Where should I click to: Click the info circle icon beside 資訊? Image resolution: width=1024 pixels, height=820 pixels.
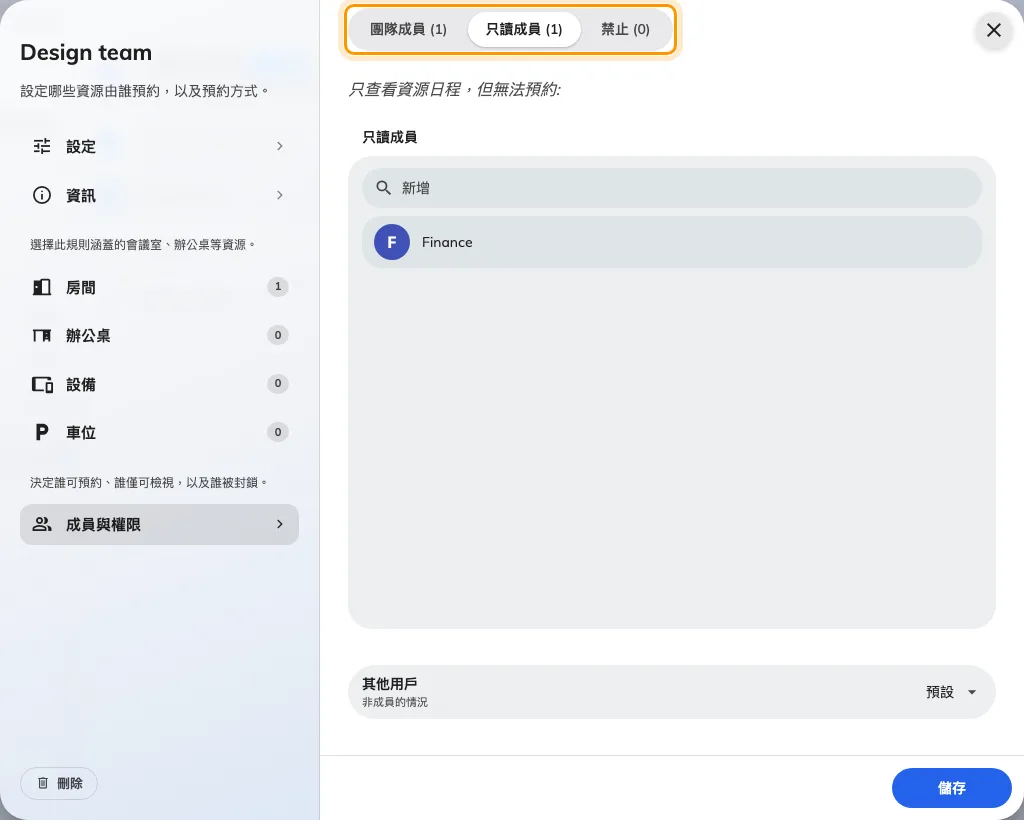click(42, 195)
